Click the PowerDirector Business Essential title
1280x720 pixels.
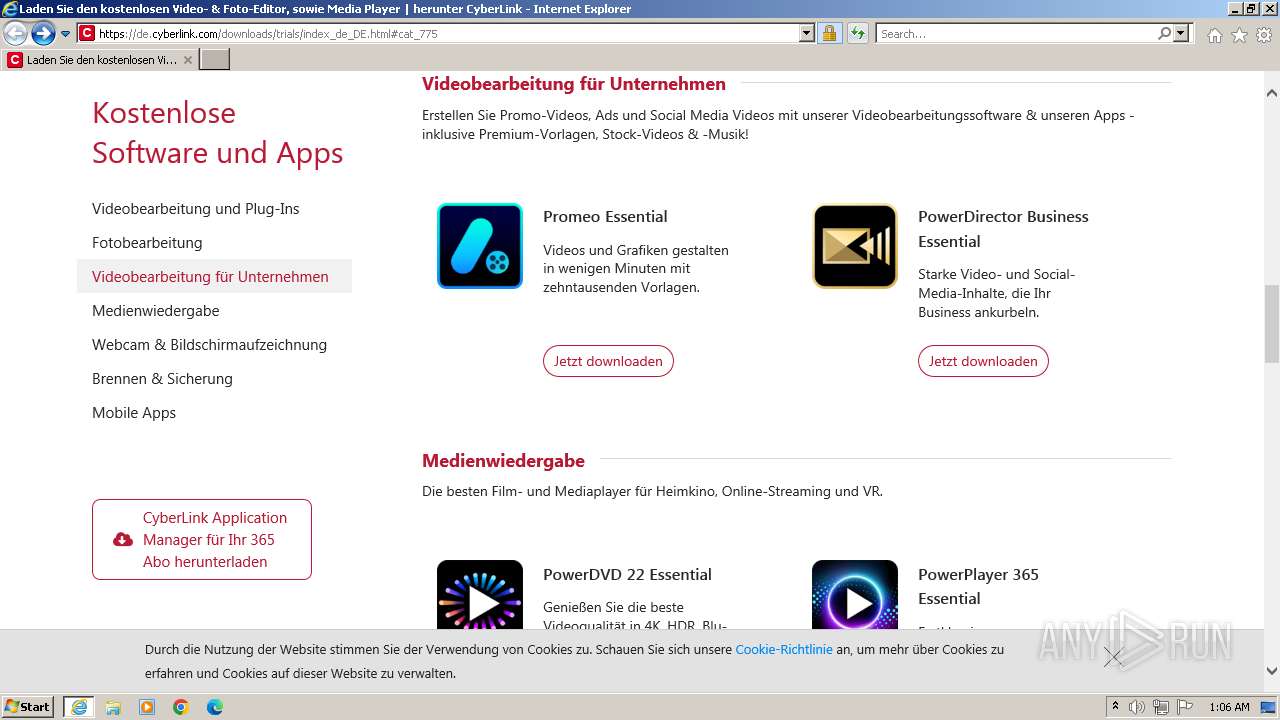coord(1003,229)
